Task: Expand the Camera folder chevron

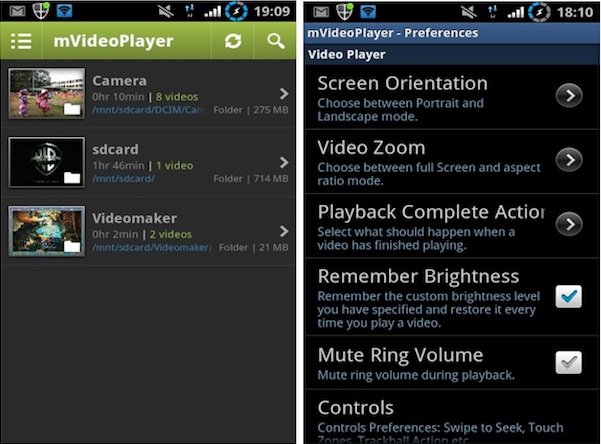Action: pos(284,94)
